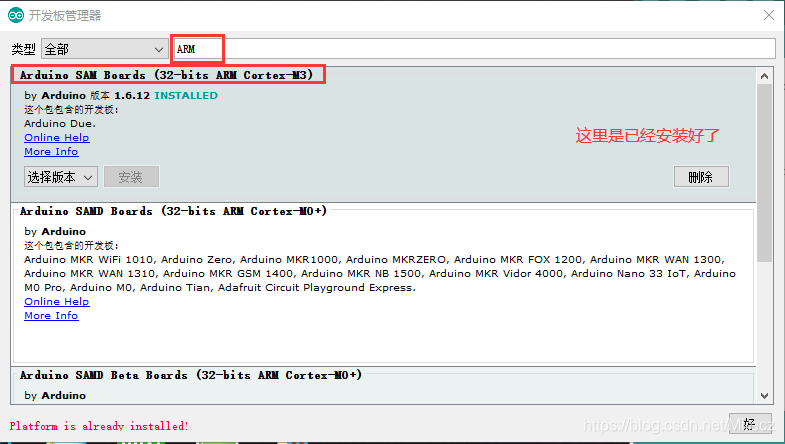Image resolution: width=785 pixels, height=444 pixels.
Task: Click the vertical scrollbar thumb
Action: coord(764,173)
